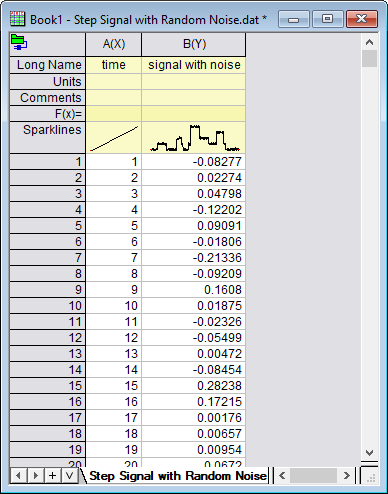Click cell with value -0.08454
388x494 pixels.
(194, 370)
